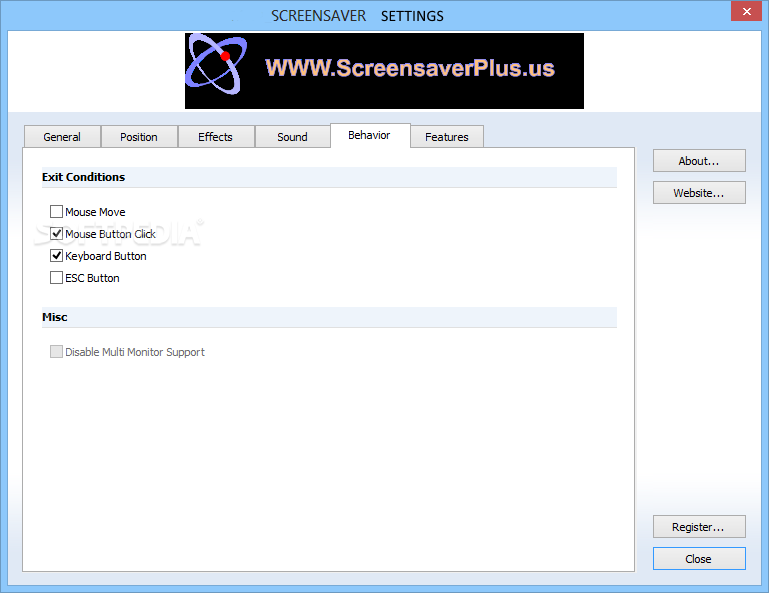Select the Effects tab
This screenshot has width=769, height=593.
[216, 137]
